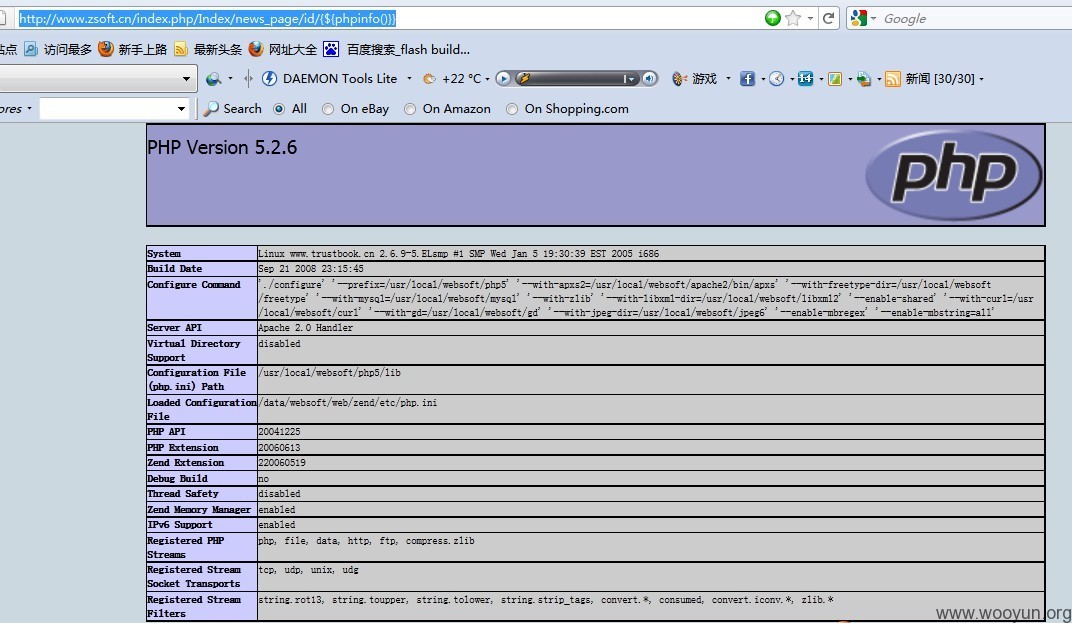
Task: Click the address bar URL
Action: tap(207, 18)
